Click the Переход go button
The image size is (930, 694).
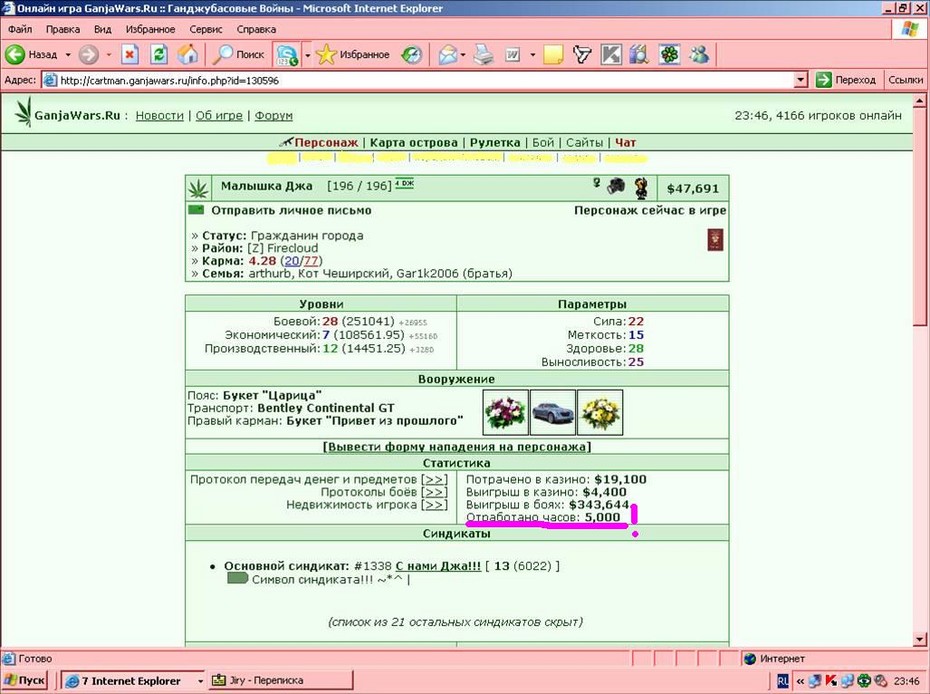pos(846,79)
